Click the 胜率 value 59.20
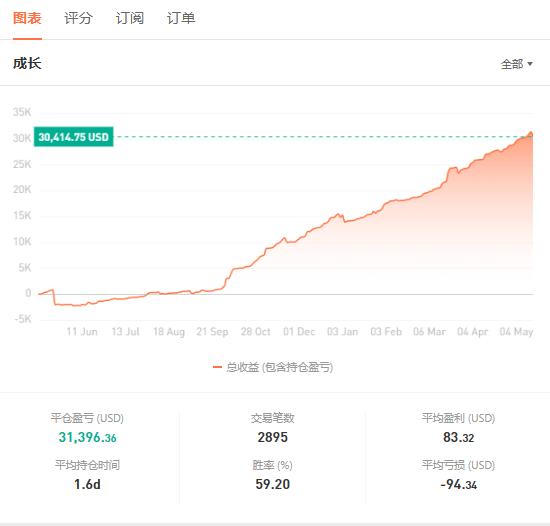Image resolution: width=550 pixels, height=526 pixels. [x=273, y=484]
